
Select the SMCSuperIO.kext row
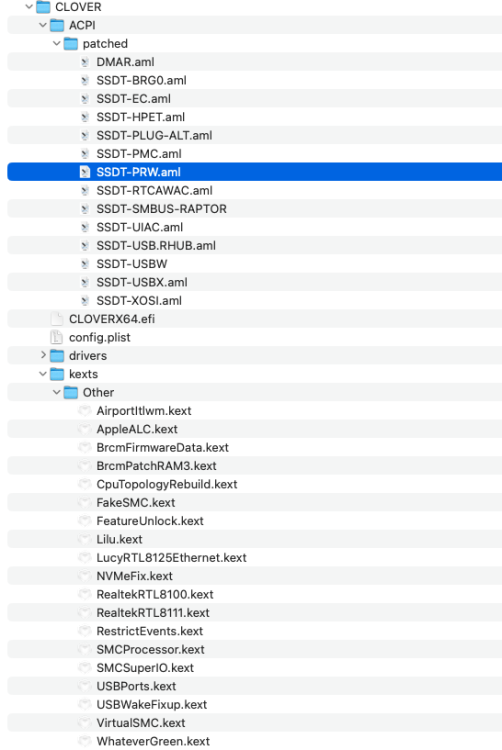254,667
